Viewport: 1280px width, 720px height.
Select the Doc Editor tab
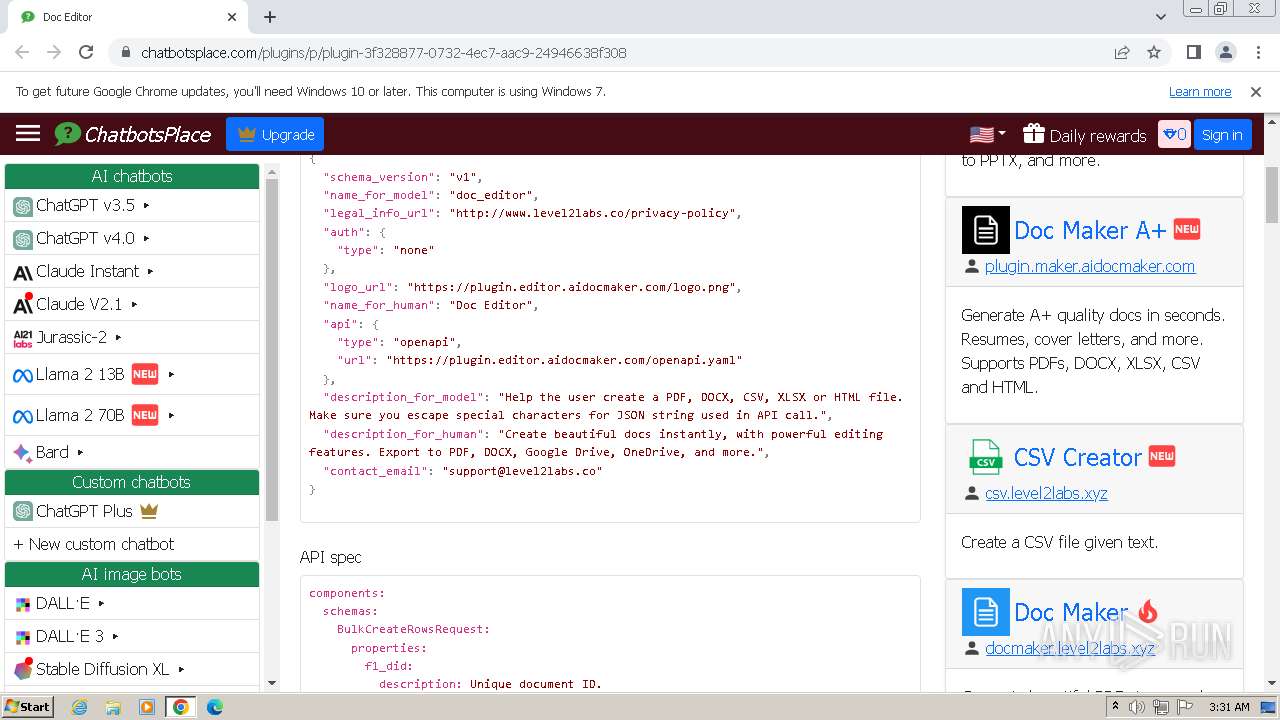[x=130, y=17]
